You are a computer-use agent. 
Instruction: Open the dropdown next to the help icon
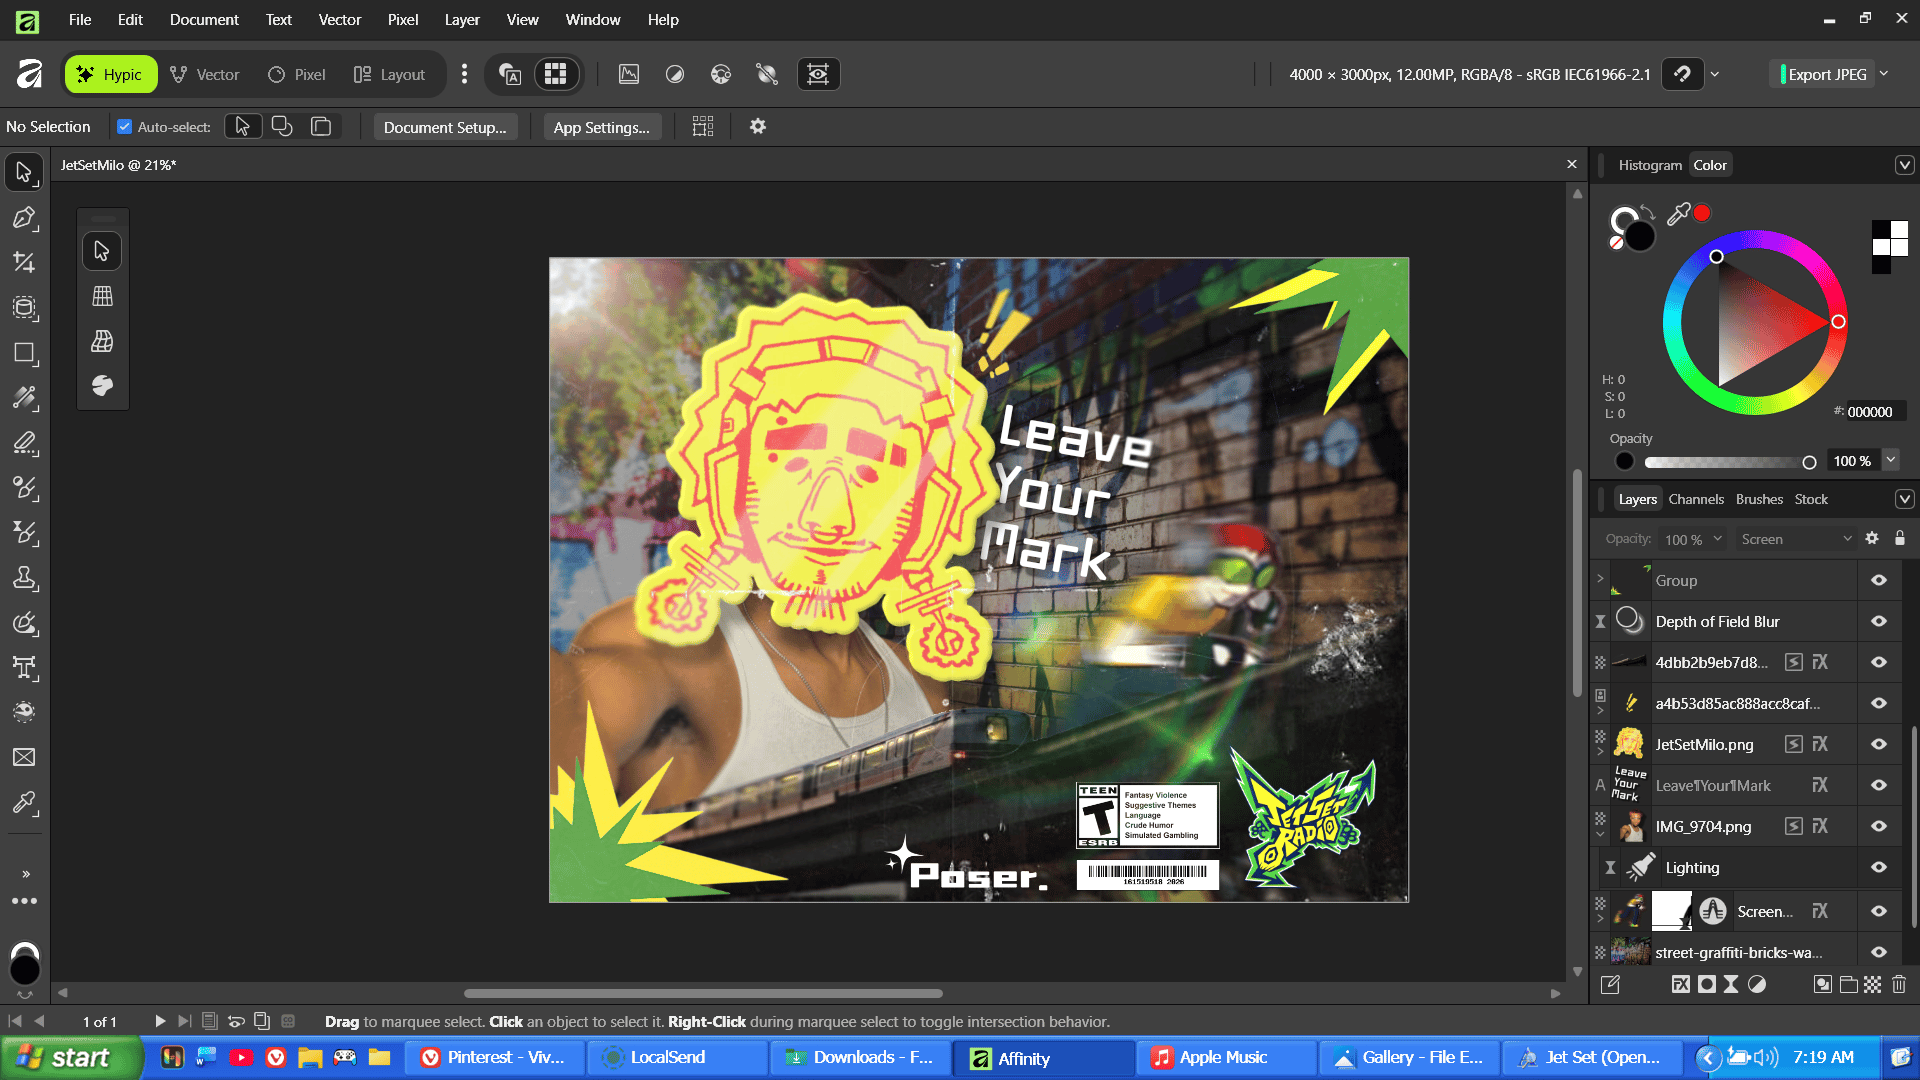coord(1715,74)
